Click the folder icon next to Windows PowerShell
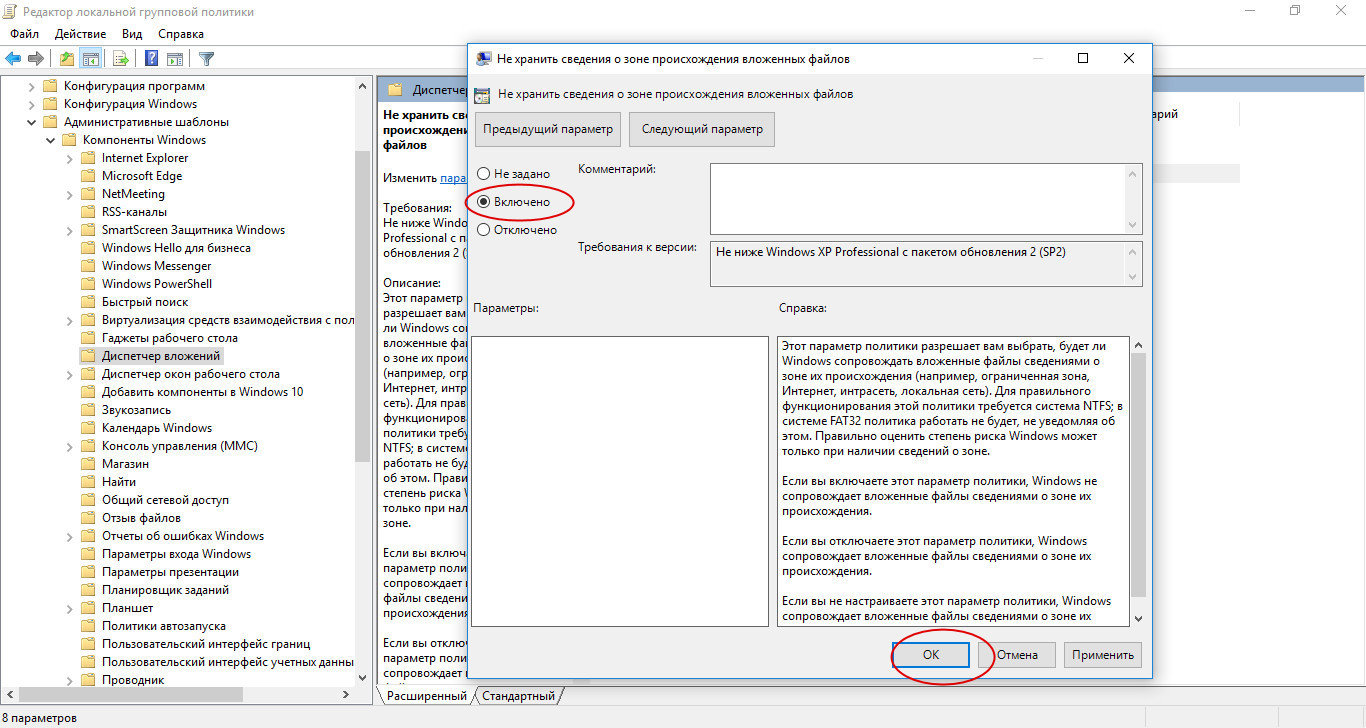The height and width of the screenshot is (728, 1366). 88,284
